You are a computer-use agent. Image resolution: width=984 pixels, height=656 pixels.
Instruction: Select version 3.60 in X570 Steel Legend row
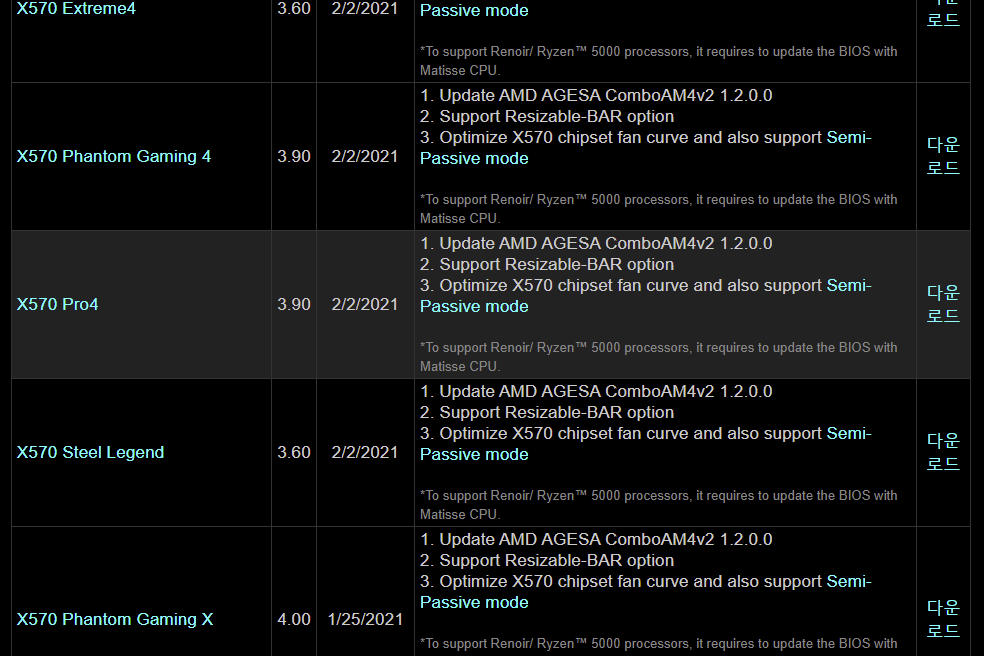294,453
